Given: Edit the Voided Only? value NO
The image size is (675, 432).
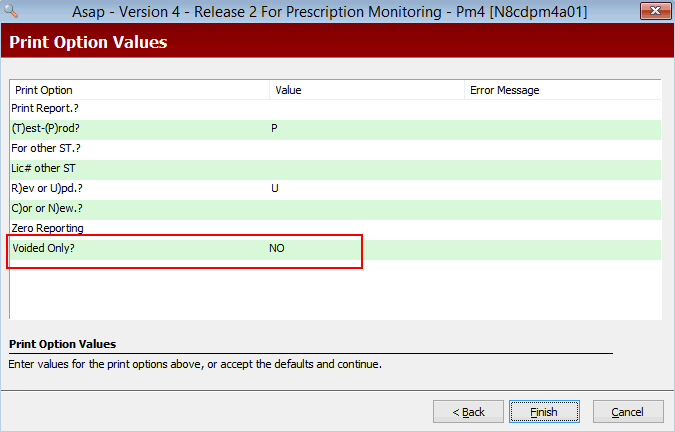Looking at the screenshot, I should coord(367,248).
